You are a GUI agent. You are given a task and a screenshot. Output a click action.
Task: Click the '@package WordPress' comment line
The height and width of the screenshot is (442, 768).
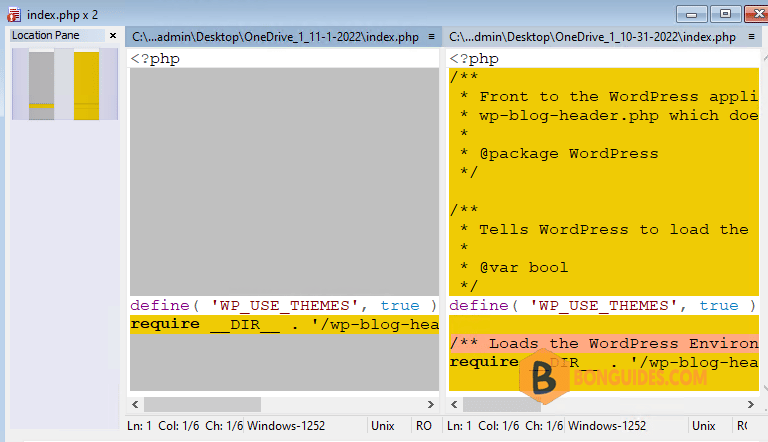603,153
